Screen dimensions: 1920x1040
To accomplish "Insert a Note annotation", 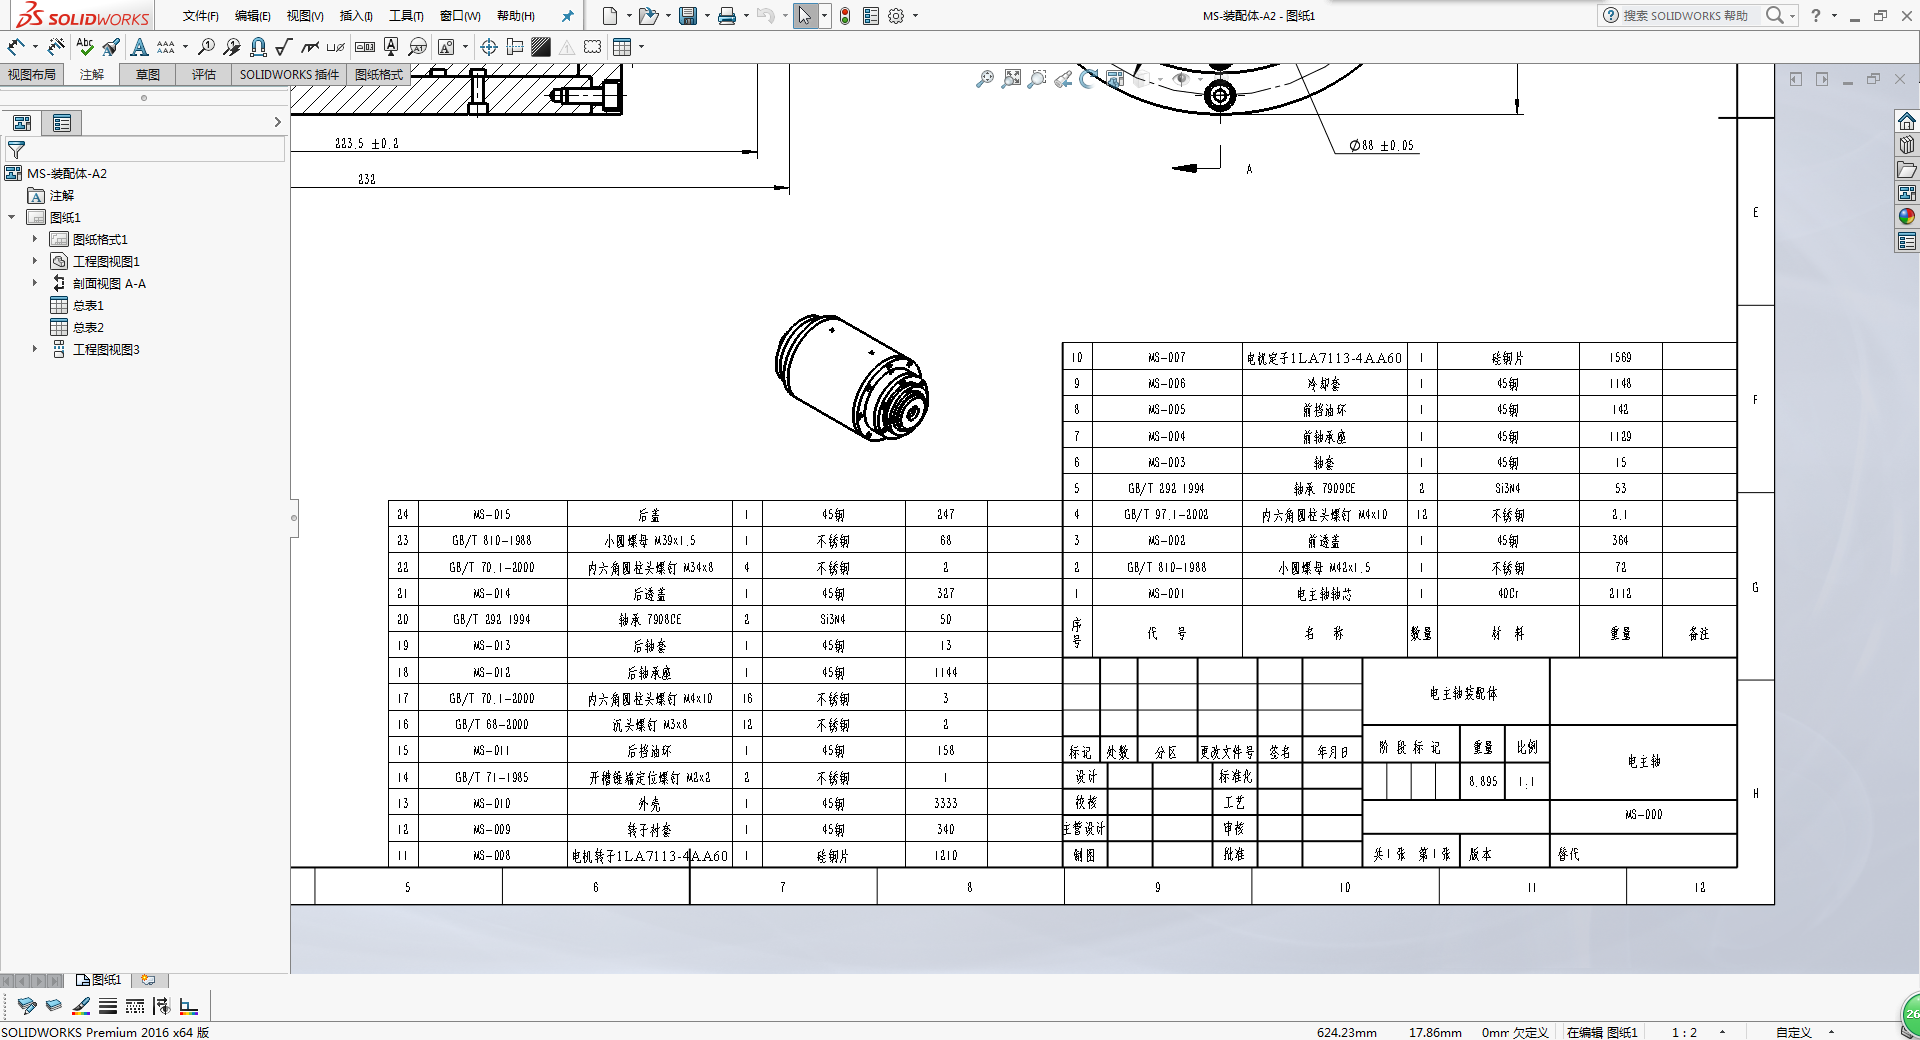I will [139, 46].
